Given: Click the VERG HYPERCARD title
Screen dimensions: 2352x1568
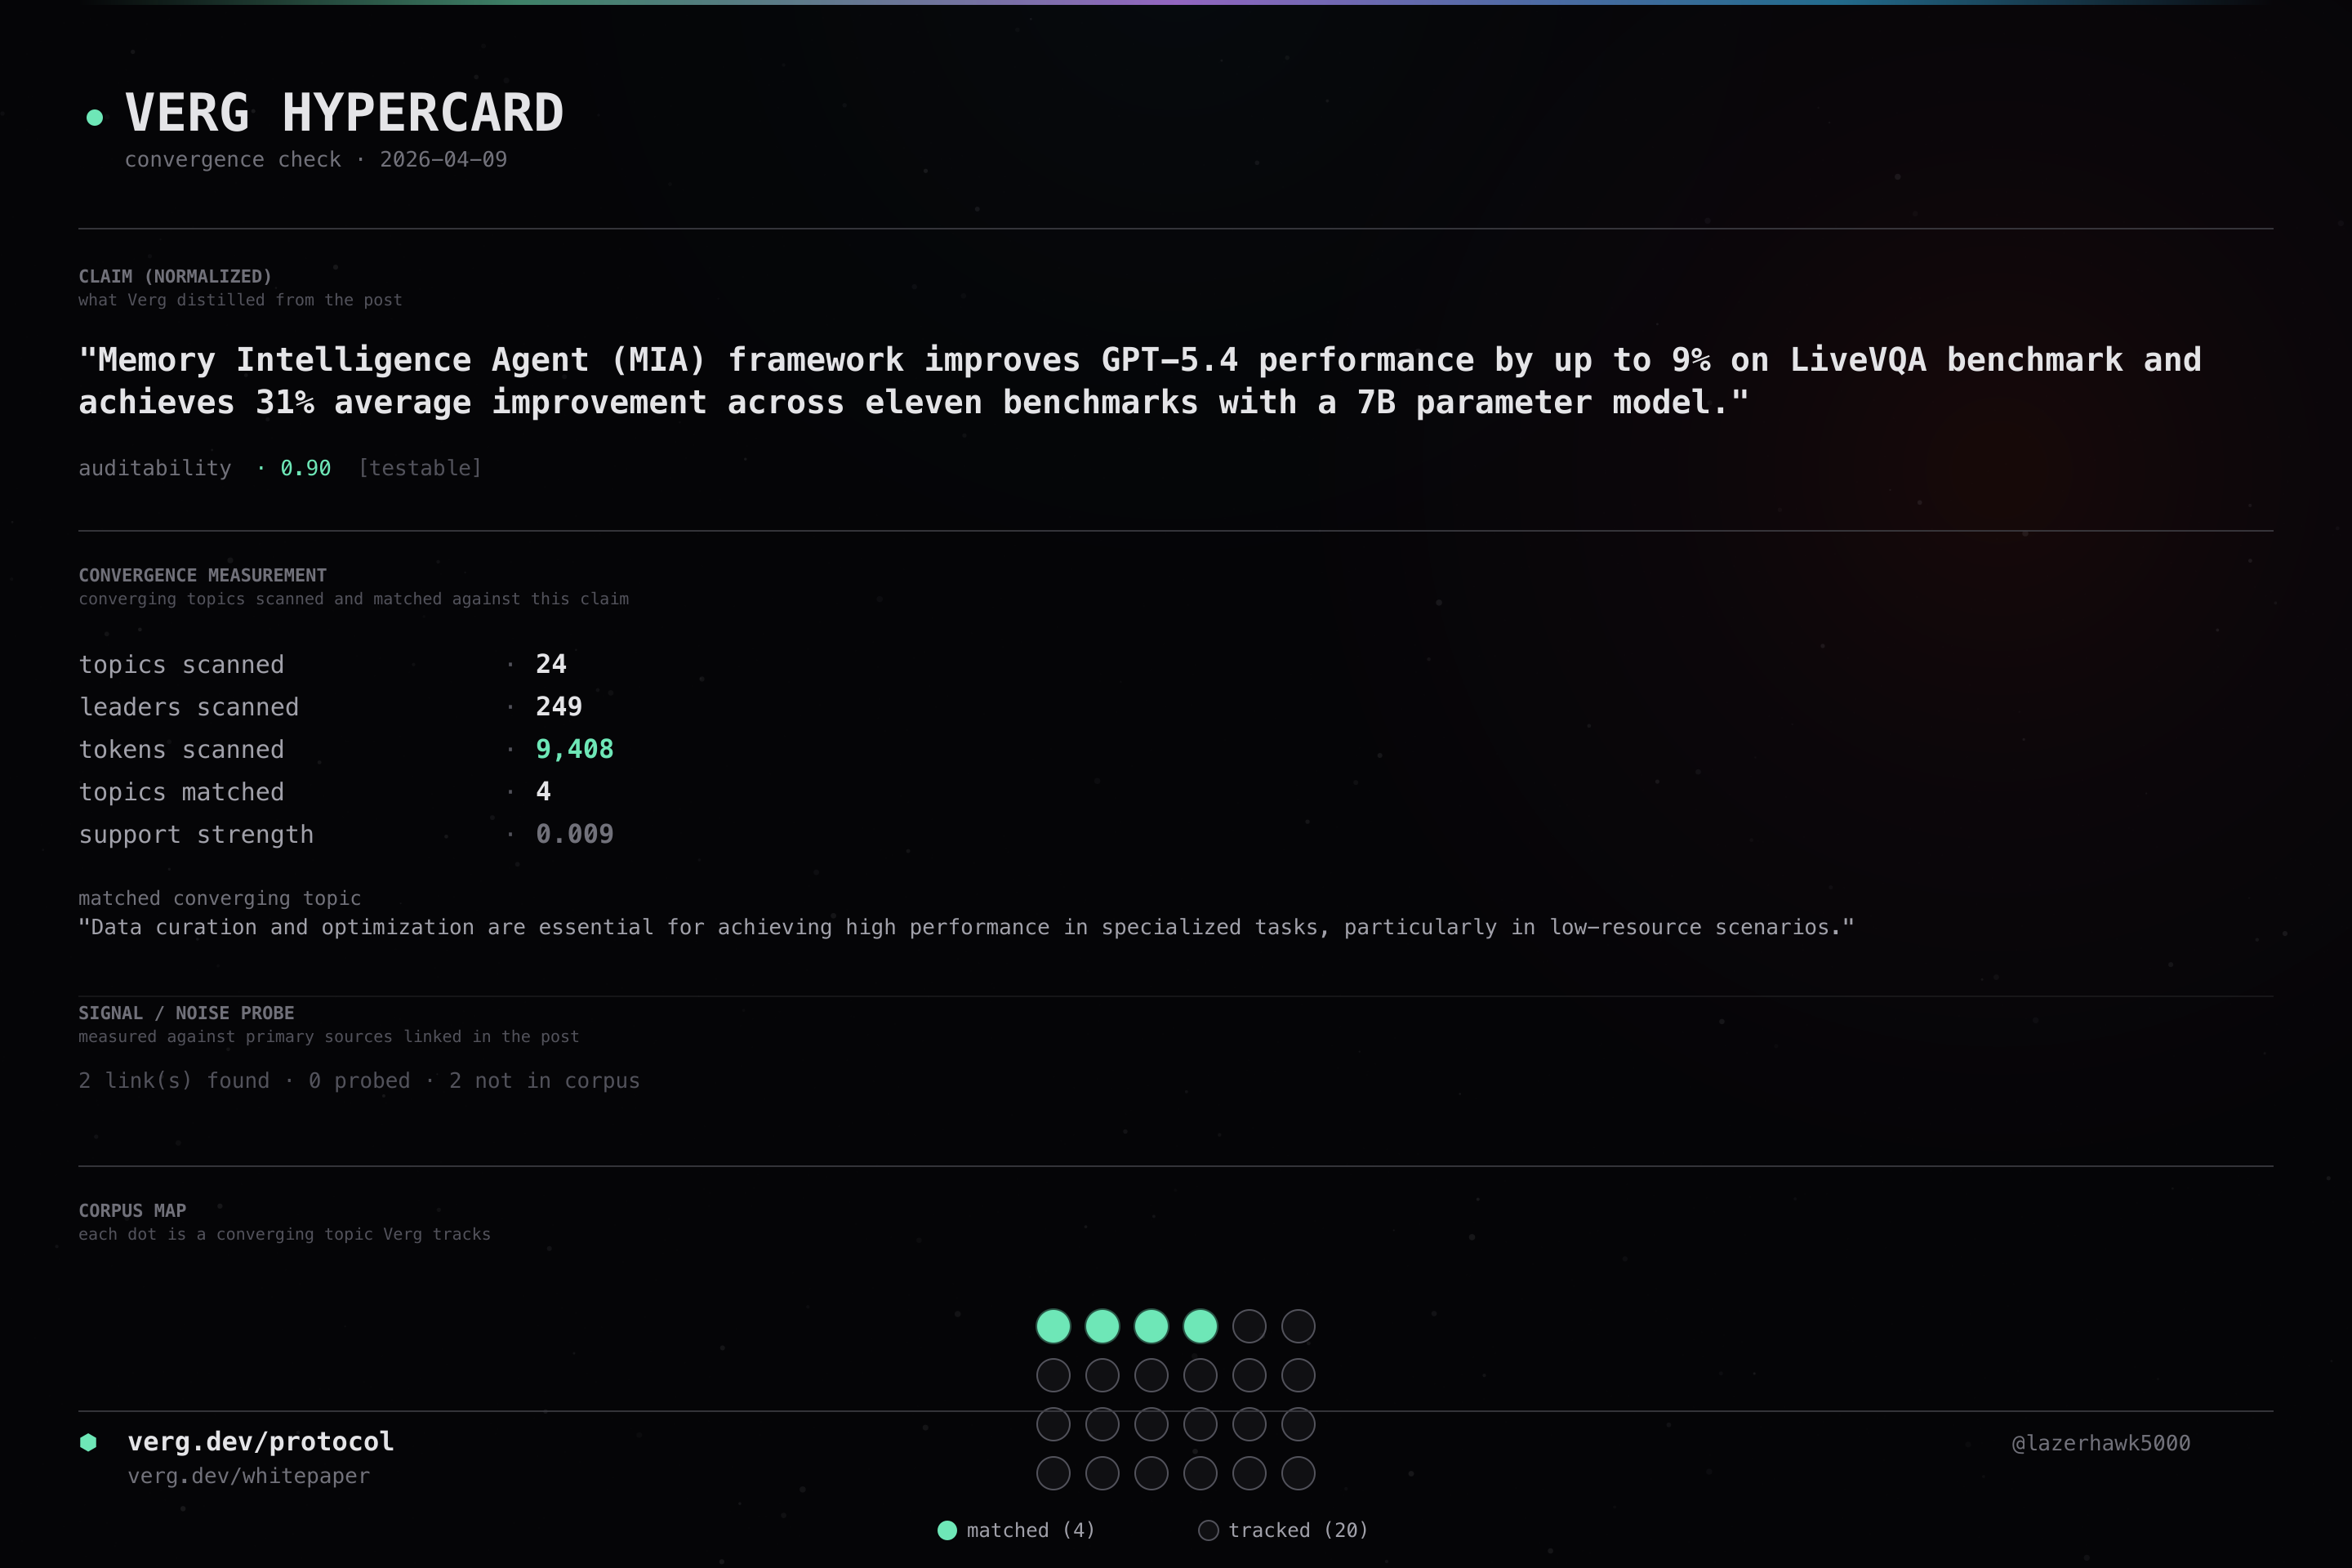Looking at the screenshot, I should [344, 112].
